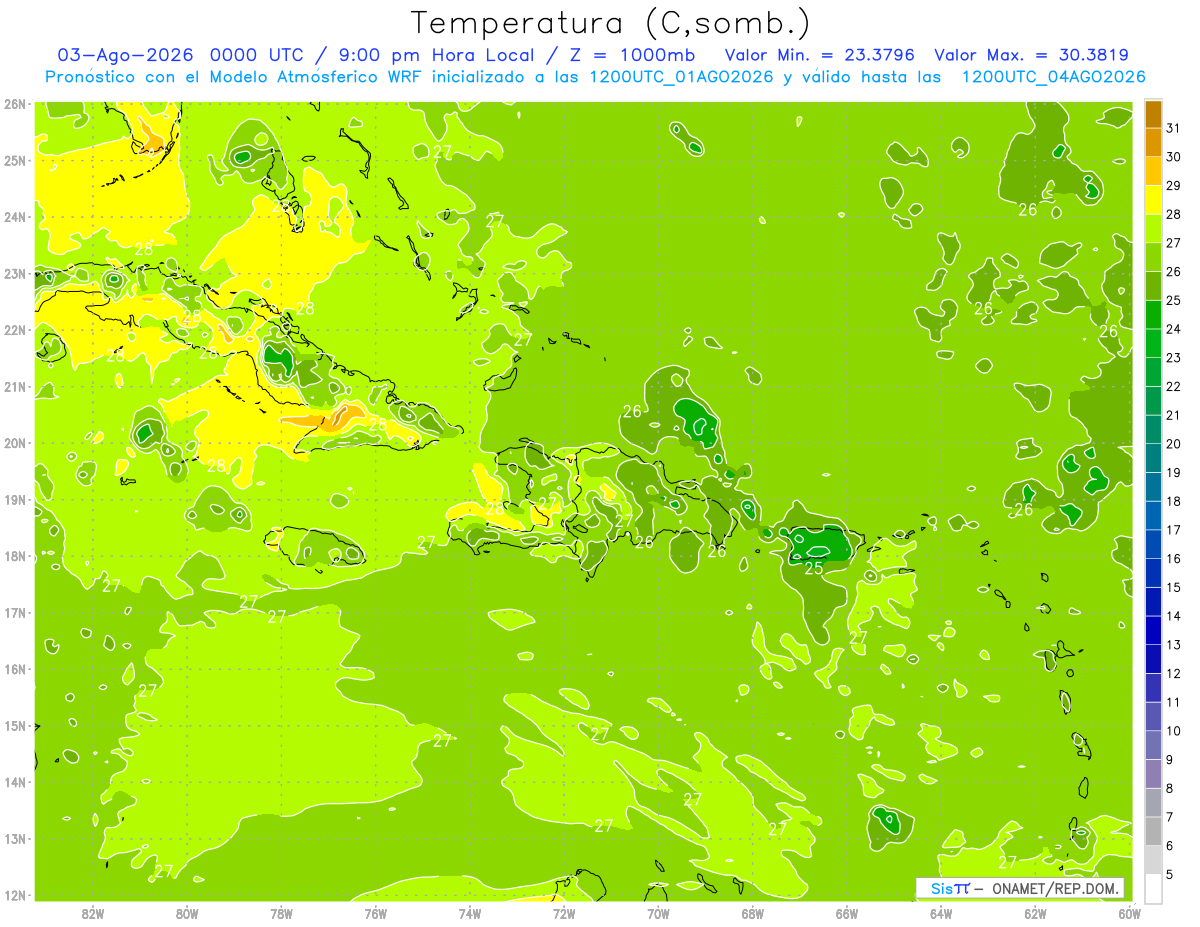Click the legend label 29
The width and height of the screenshot is (1200, 927).
click(x=1174, y=186)
